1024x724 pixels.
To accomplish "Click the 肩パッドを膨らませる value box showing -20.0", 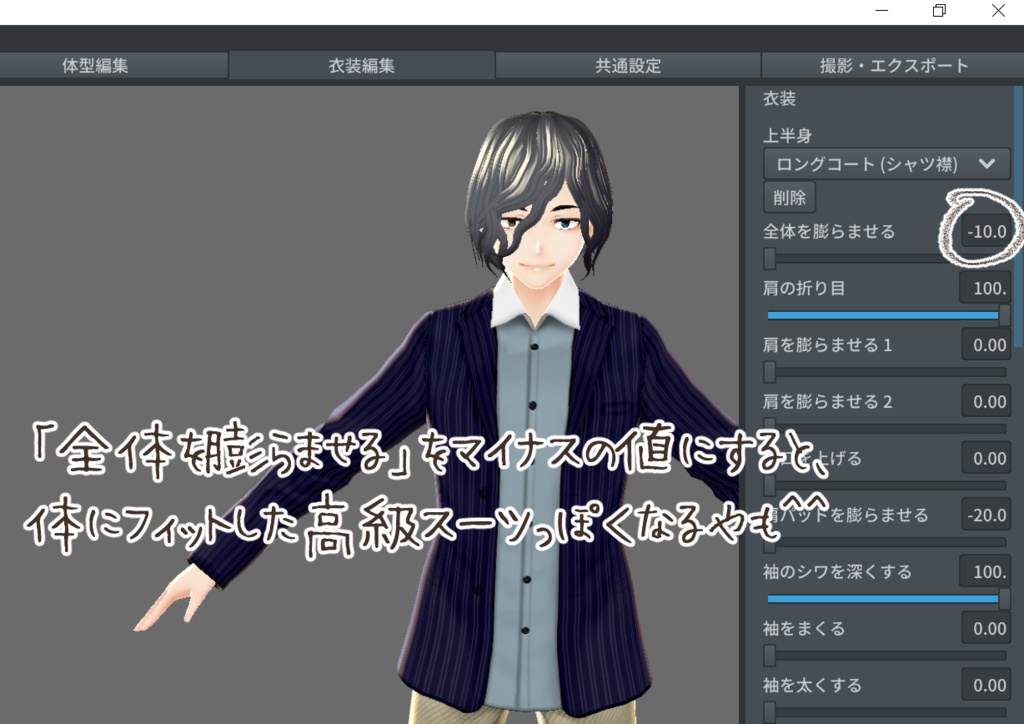I will click(984, 515).
